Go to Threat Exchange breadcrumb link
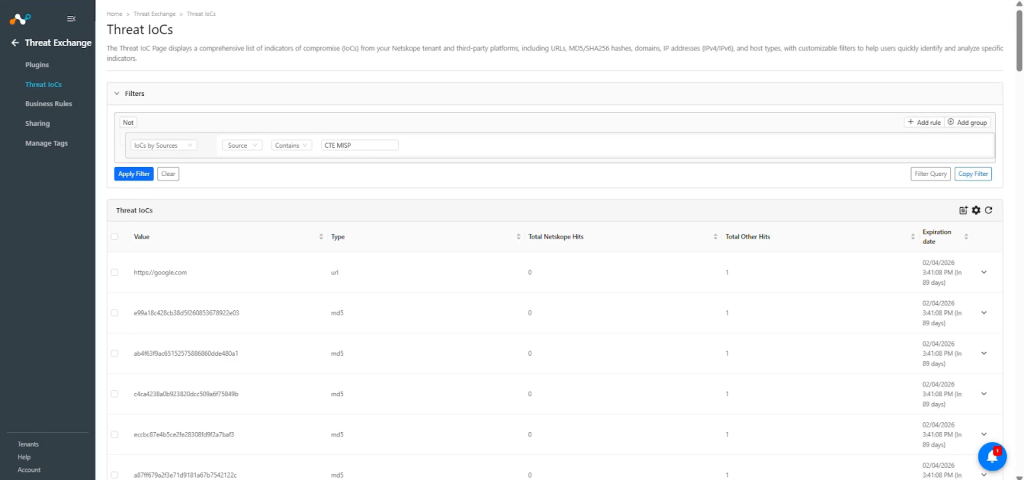The image size is (1024, 480). (x=156, y=14)
